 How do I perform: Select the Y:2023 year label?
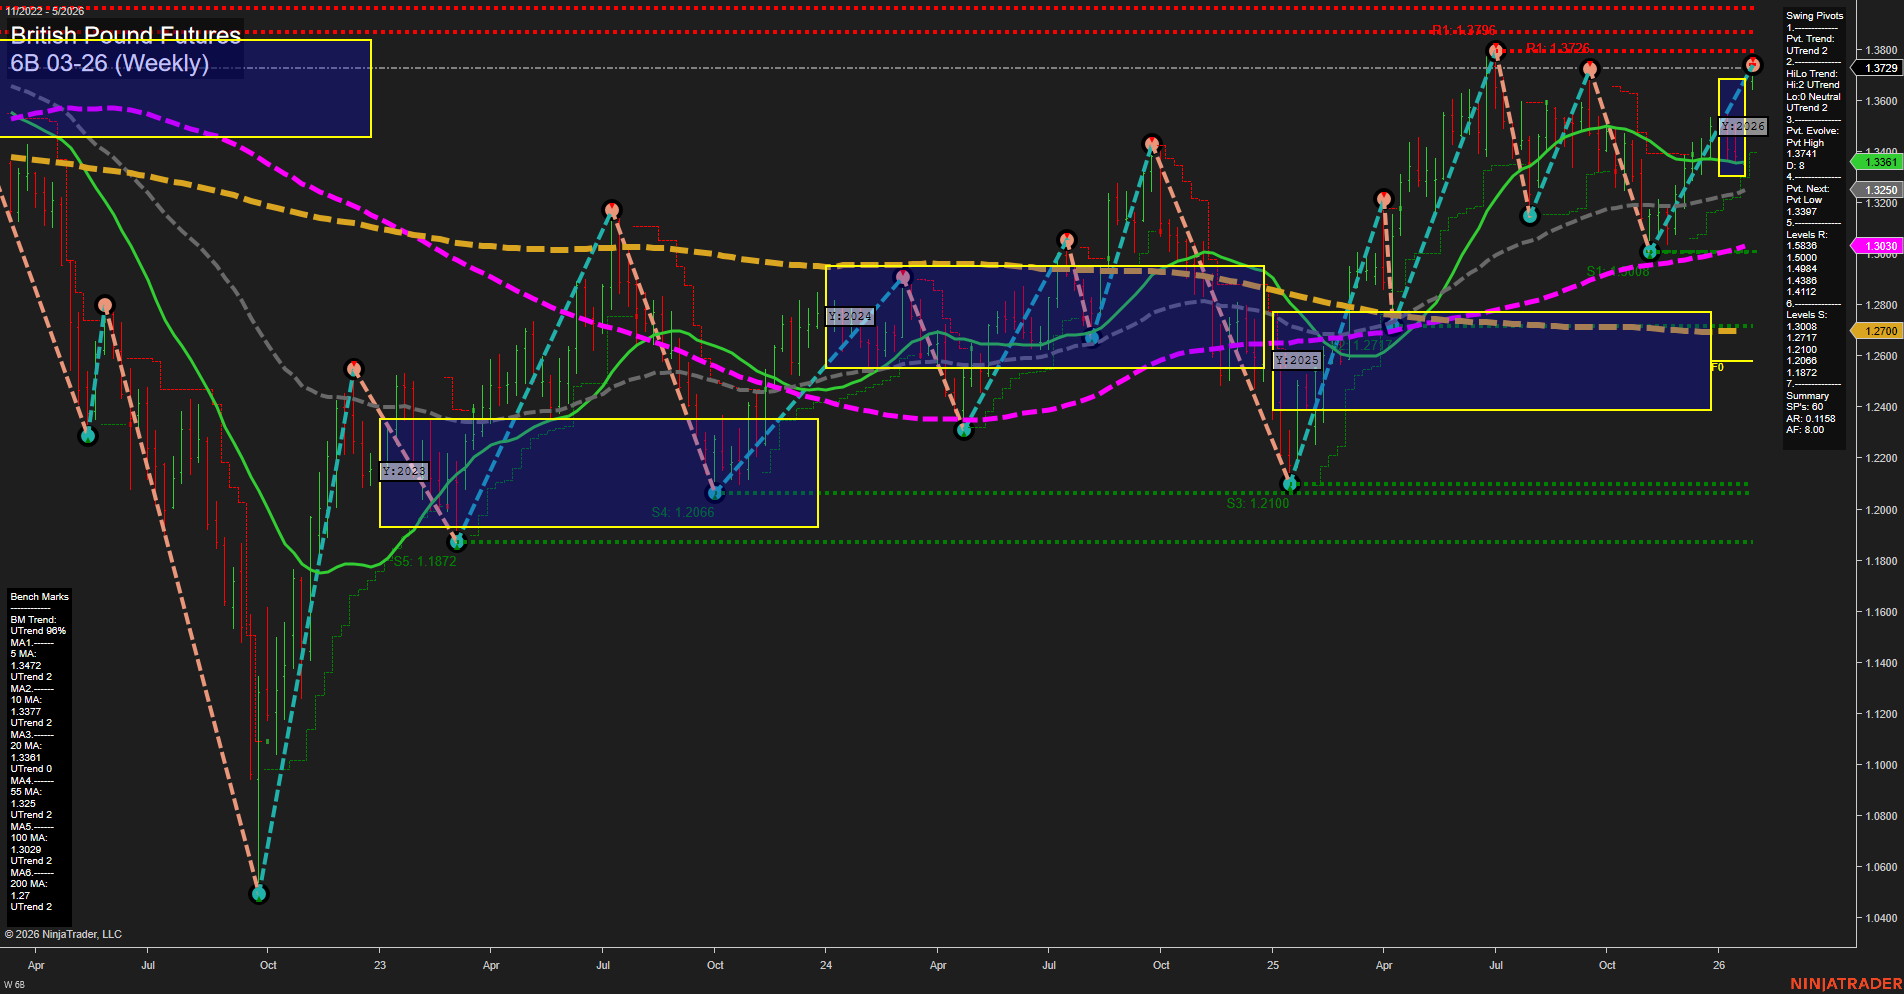[405, 470]
